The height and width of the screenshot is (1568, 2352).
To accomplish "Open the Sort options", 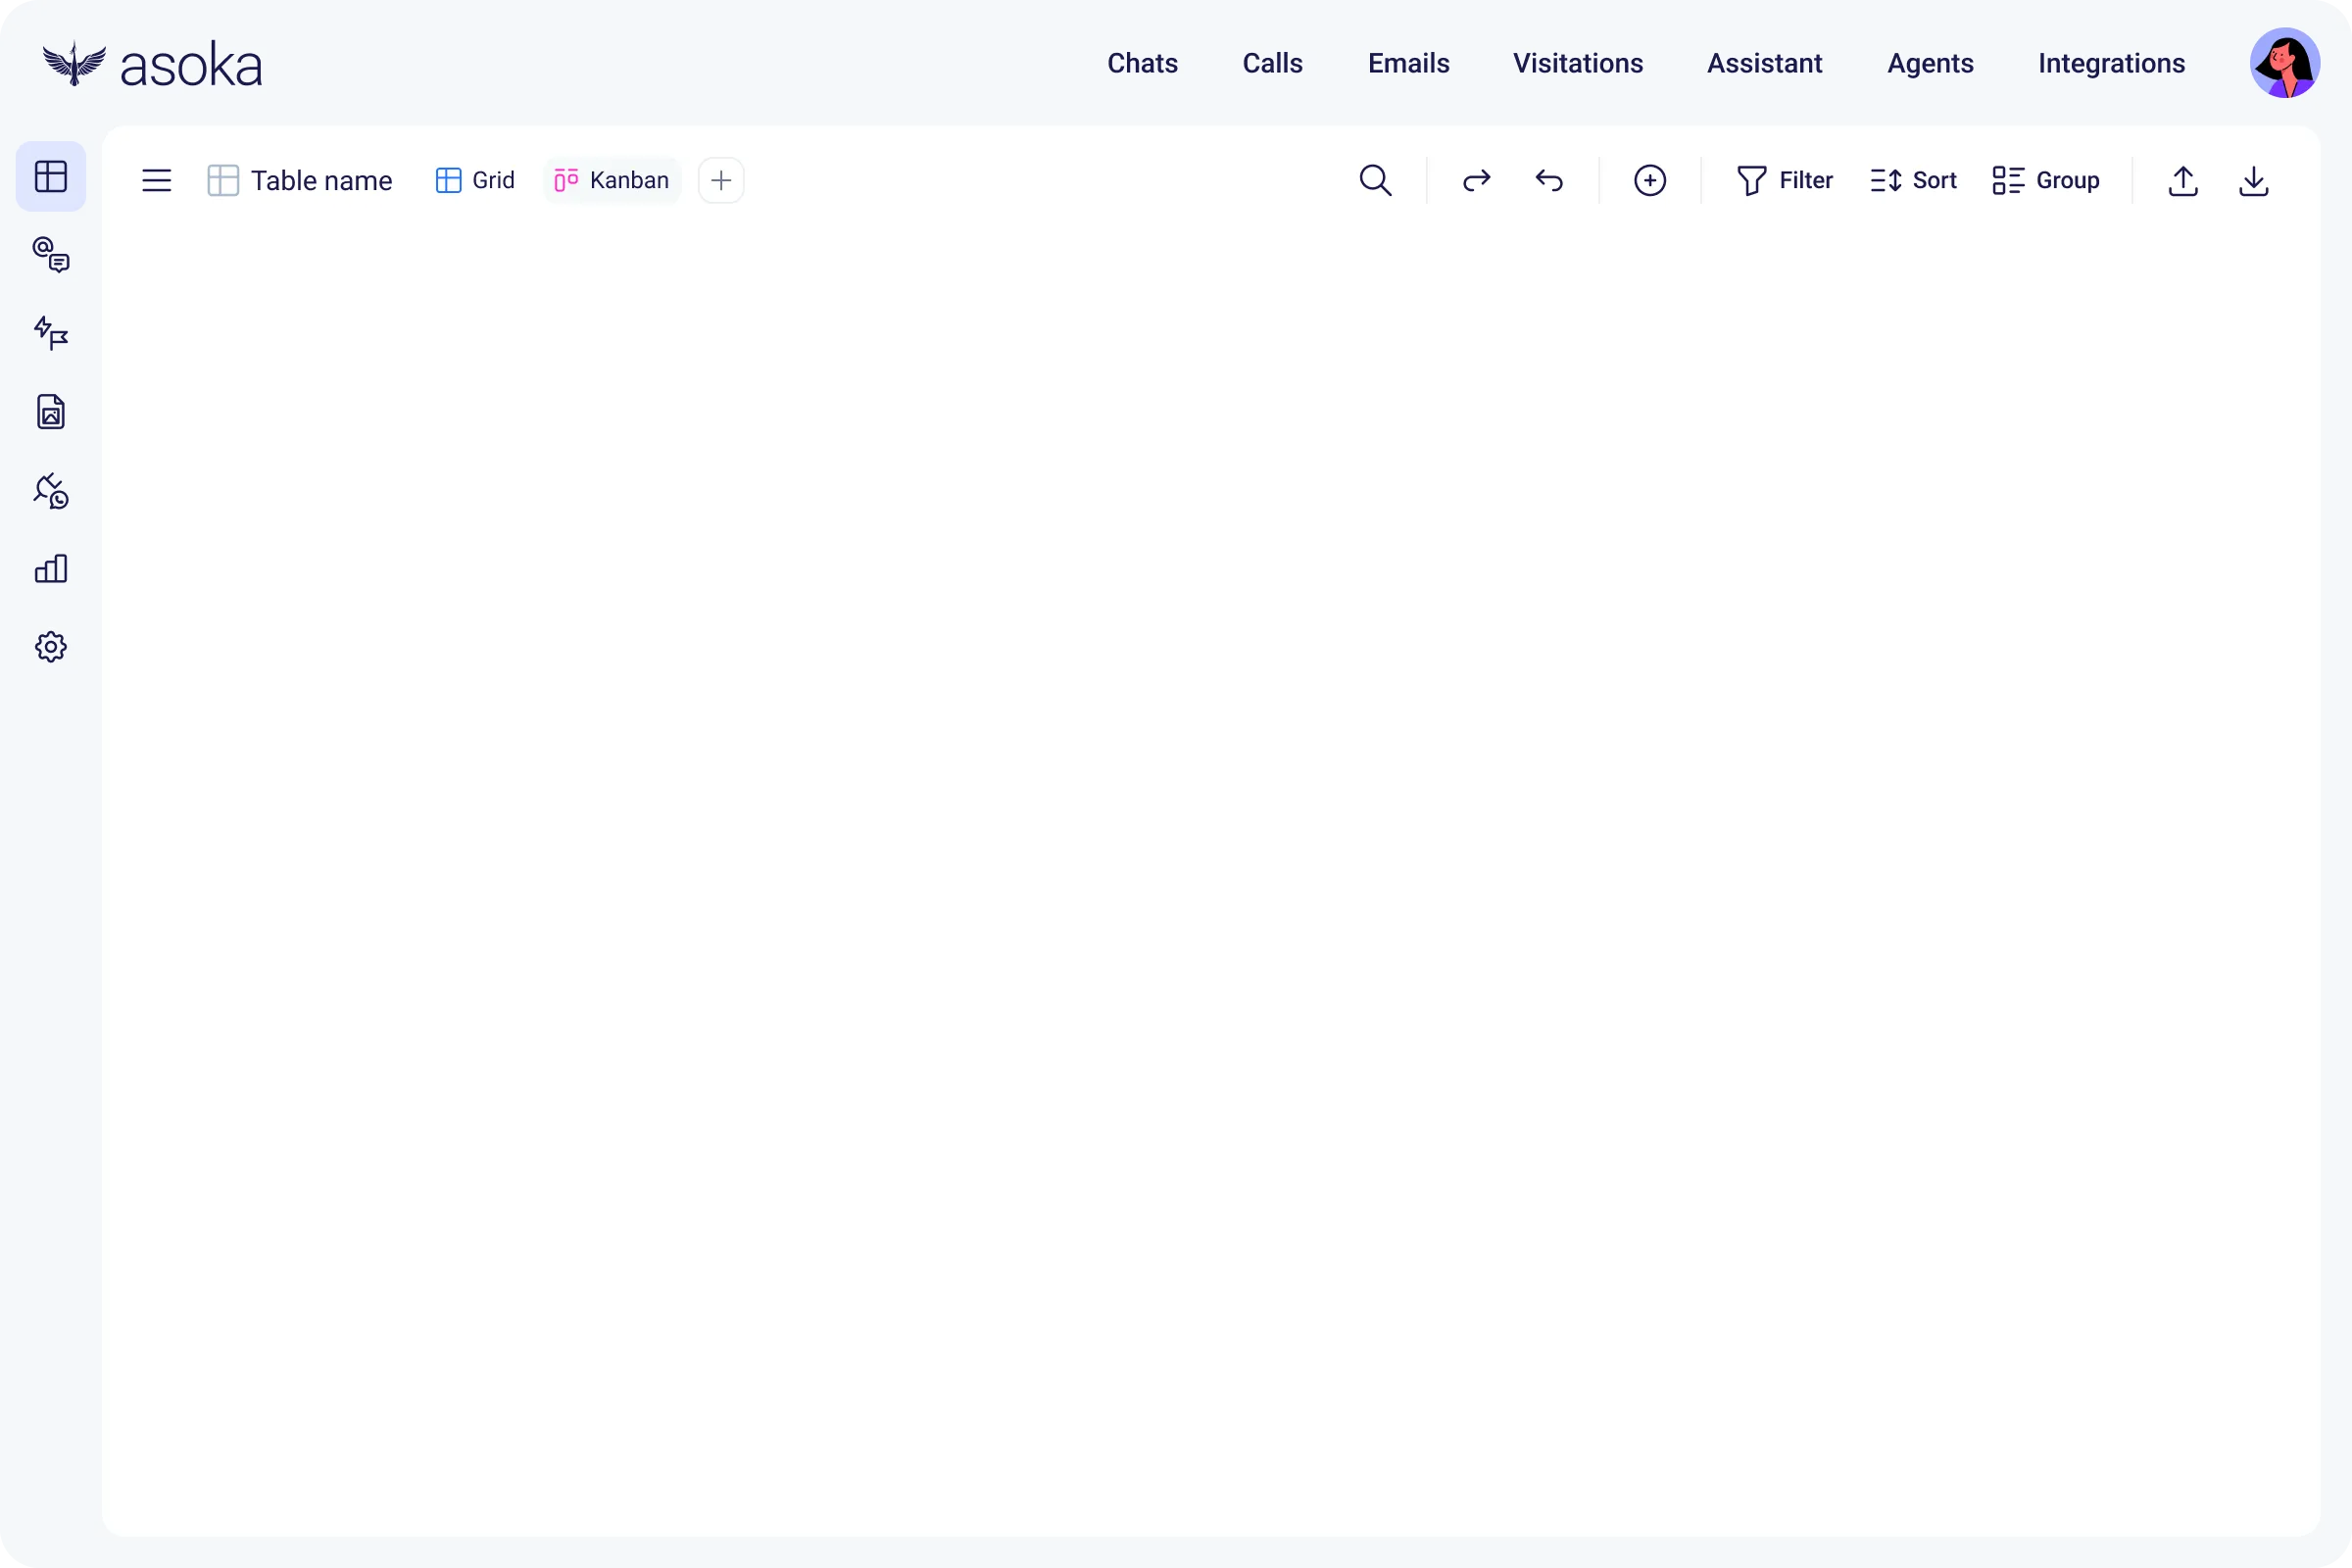I will click(1913, 181).
